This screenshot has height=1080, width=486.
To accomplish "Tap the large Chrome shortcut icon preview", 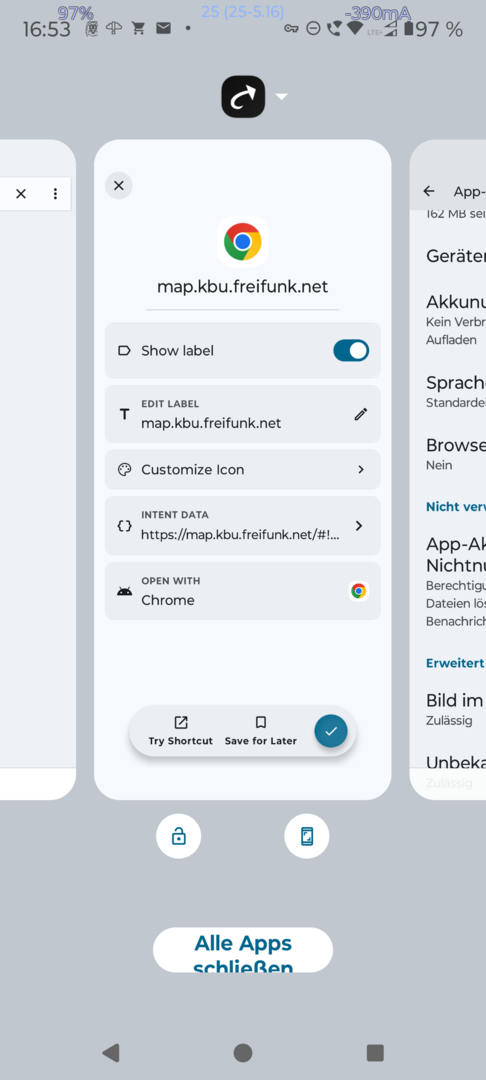I will [242, 241].
